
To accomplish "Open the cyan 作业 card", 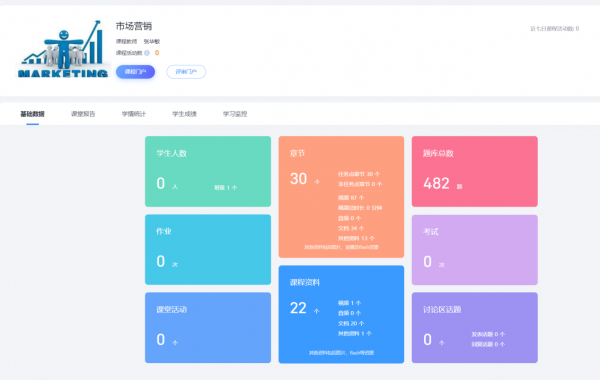I will tap(208, 250).
